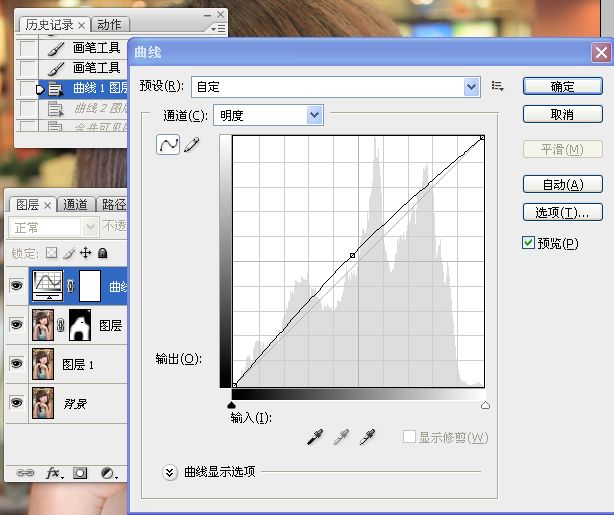Open the preset options menu icon

point(497,86)
